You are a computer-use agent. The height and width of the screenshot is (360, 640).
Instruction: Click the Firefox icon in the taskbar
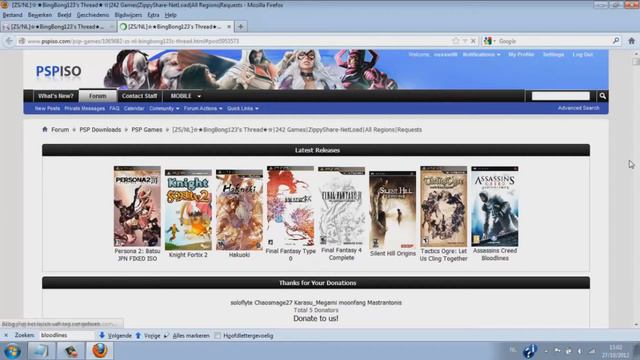point(99,351)
